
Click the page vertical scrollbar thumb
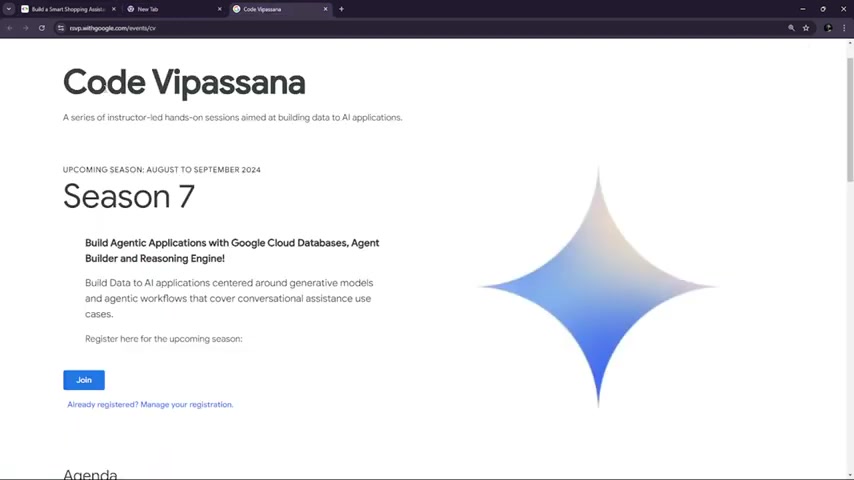[850, 120]
